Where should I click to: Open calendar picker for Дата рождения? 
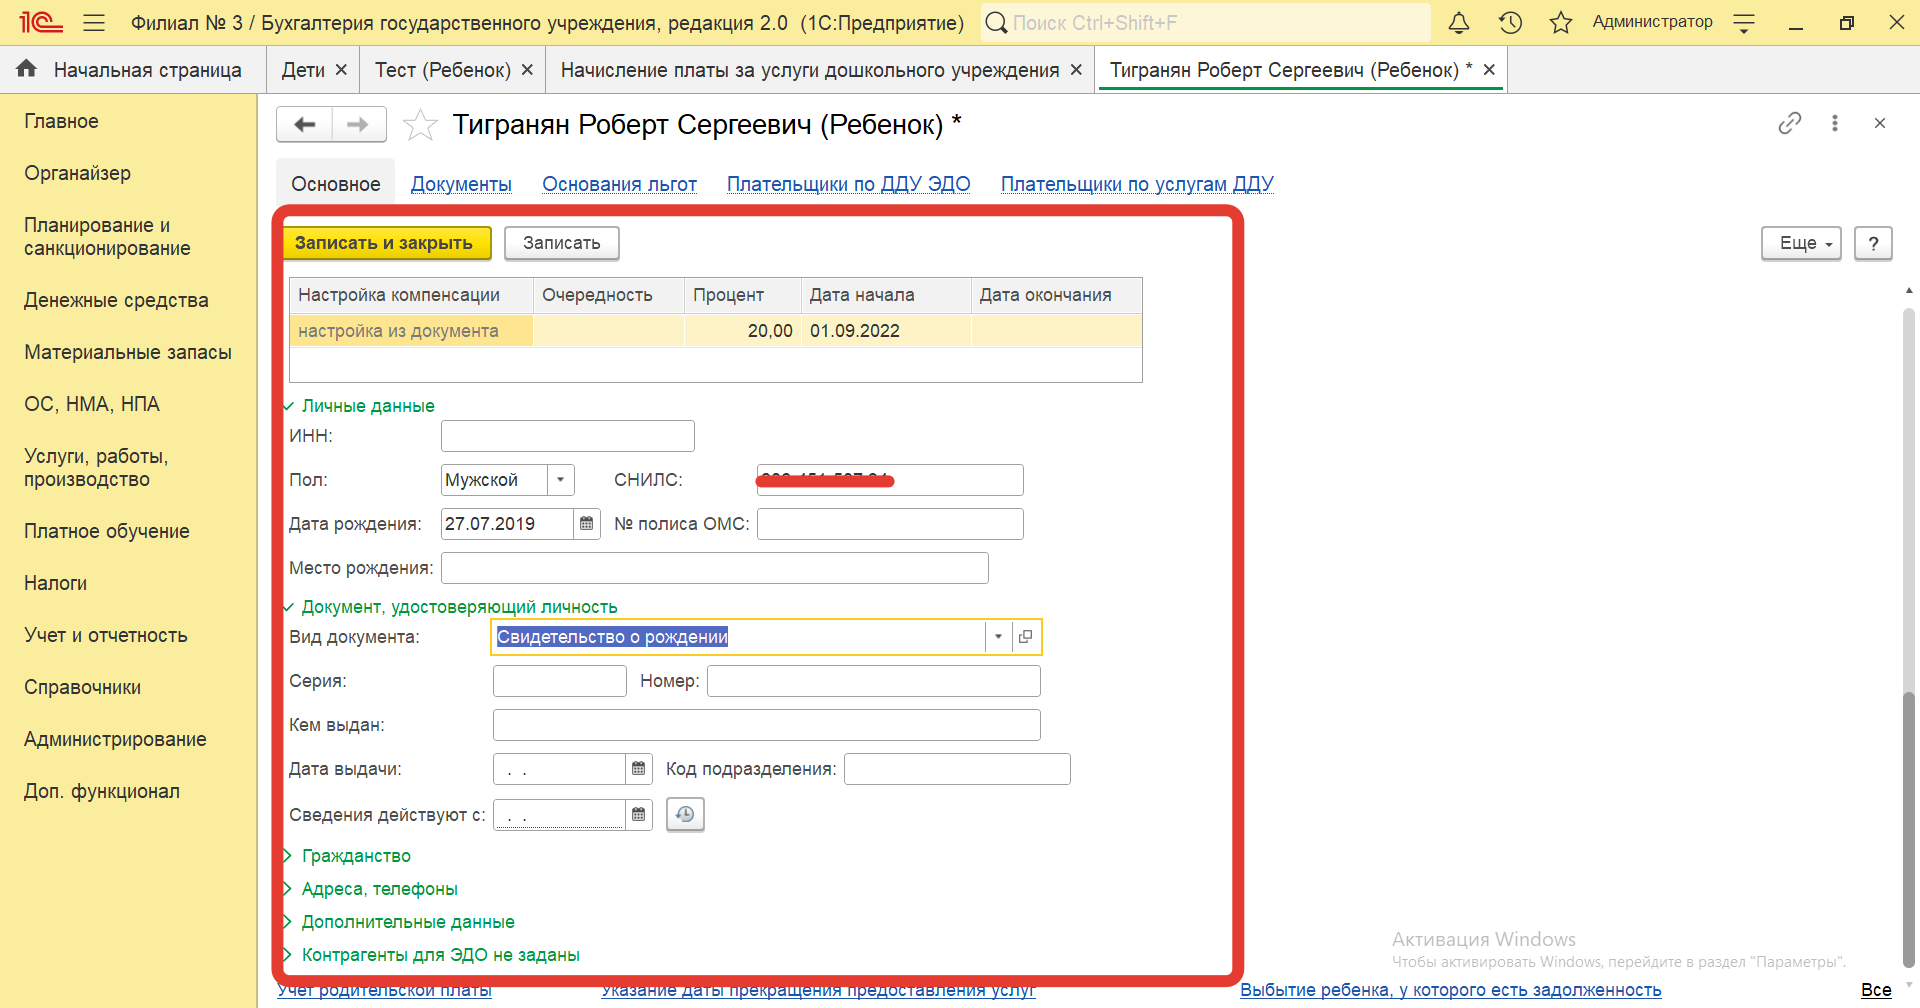587,524
